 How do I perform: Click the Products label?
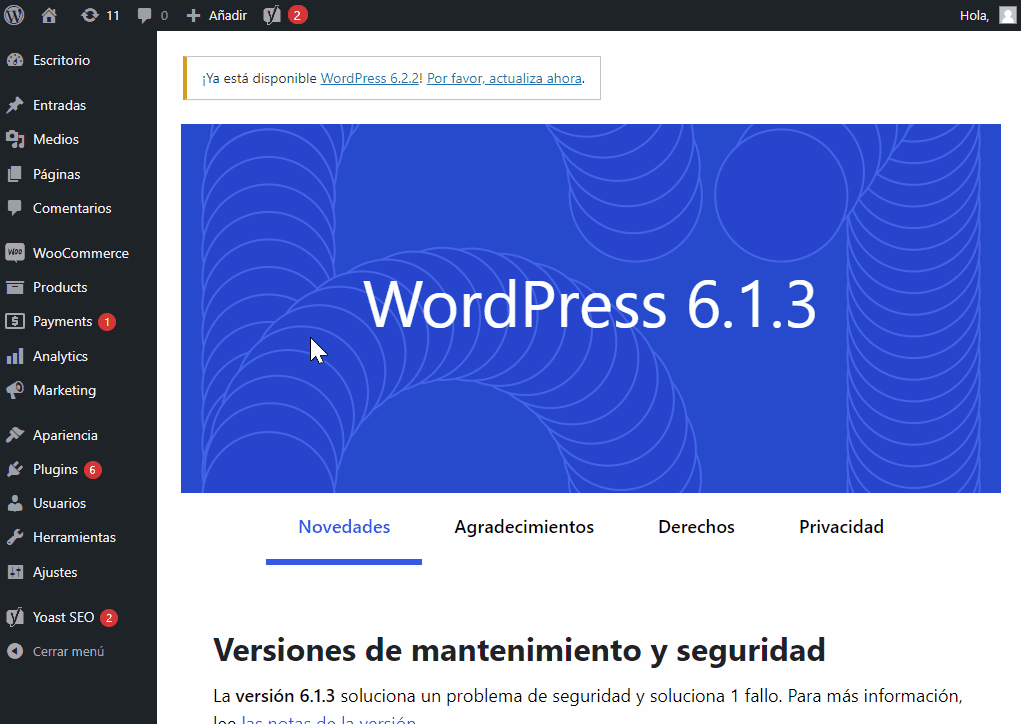pyautogui.click(x=60, y=287)
